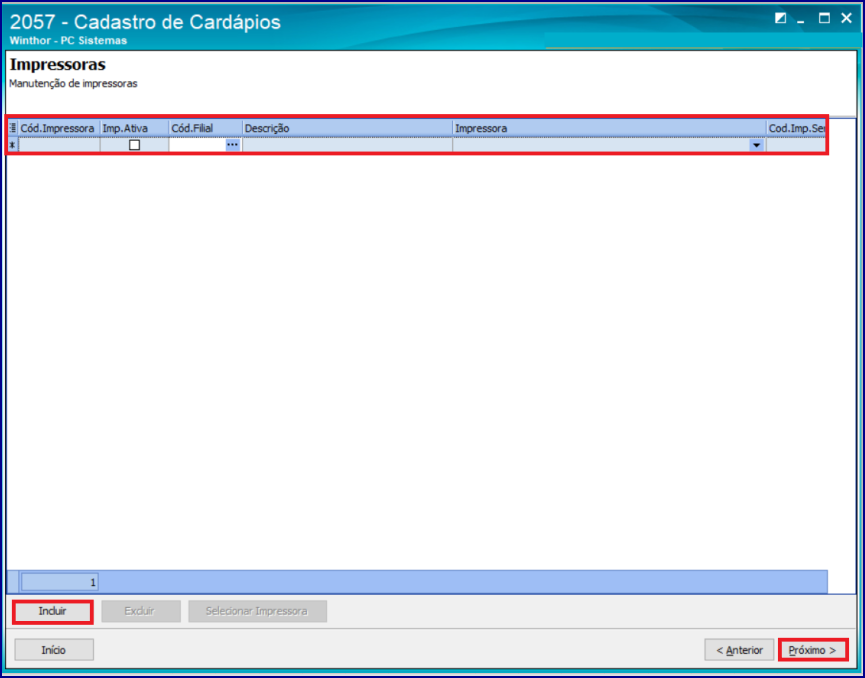The height and width of the screenshot is (678, 865).
Task: Click the Cód.Filial input cell
Action: tap(197, 145)
